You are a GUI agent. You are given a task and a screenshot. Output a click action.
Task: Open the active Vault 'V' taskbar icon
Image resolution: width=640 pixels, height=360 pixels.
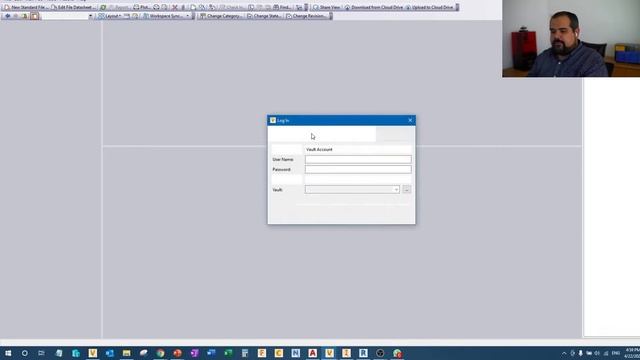pos(329,353)
